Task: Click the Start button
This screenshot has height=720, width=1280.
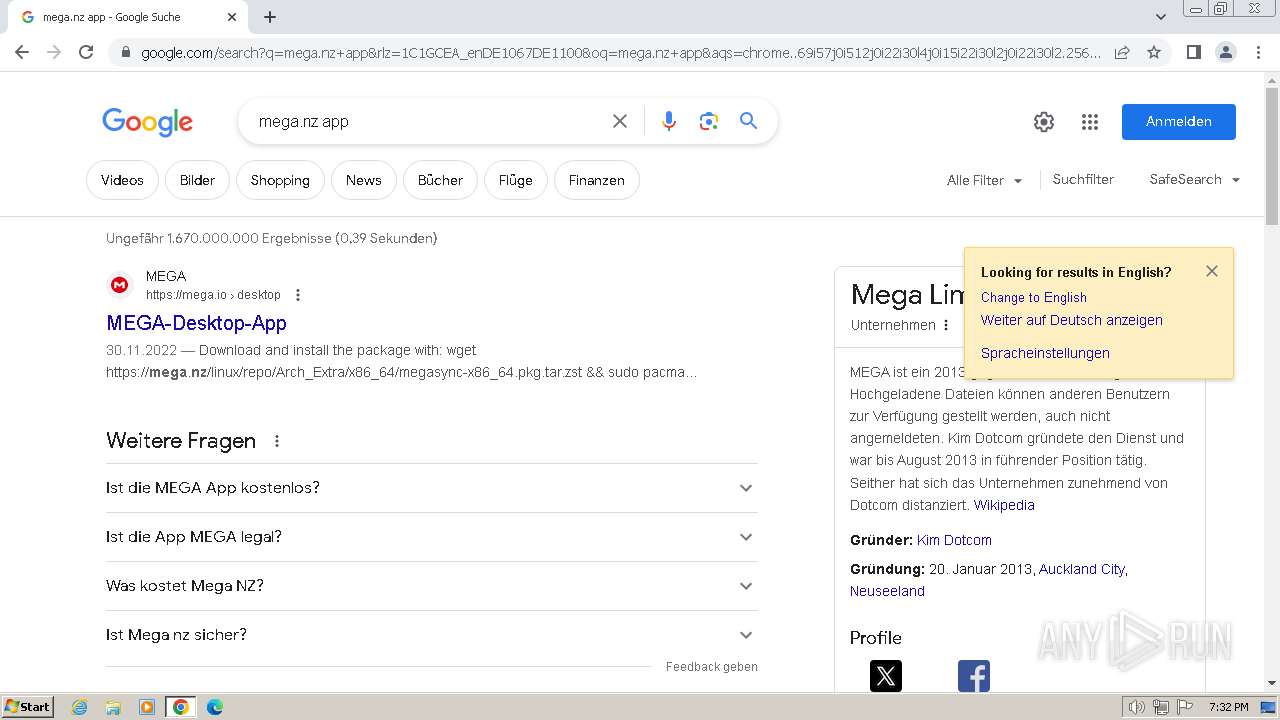Action: pos(27,707)
